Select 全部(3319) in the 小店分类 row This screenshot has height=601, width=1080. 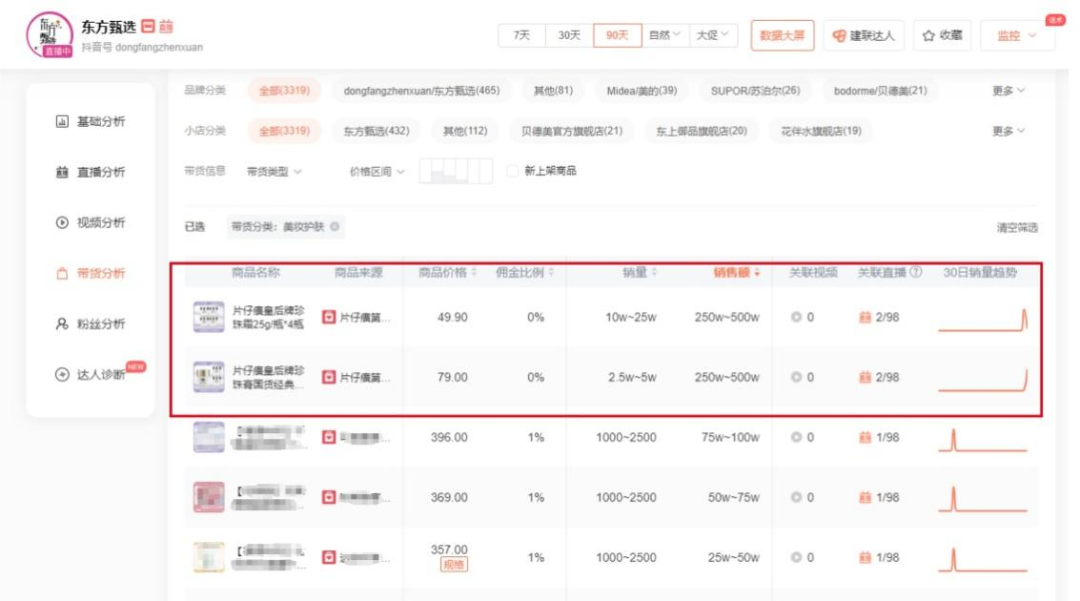pos(284,131)
